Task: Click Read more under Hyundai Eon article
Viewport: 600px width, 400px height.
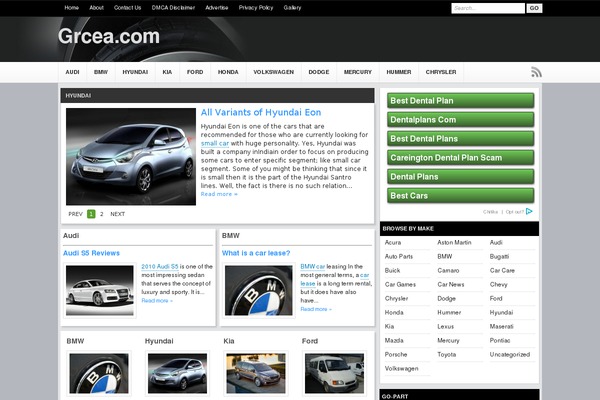Action: pyautogui.click(x=219, y=194)
